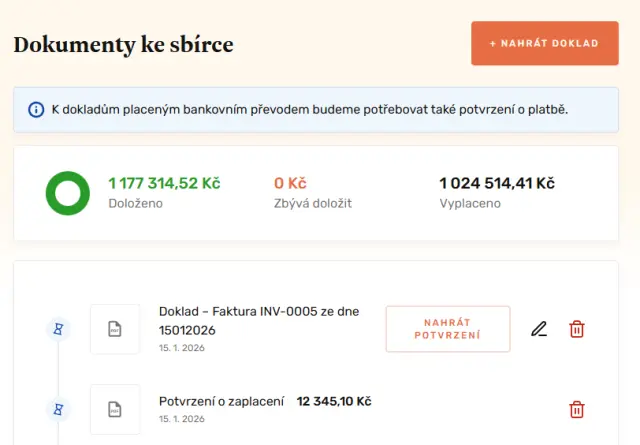Click the hourglass status icon beside the Faktura INV-0005 document
Screen dimensions: 640x445
click(x=59, y=328)
